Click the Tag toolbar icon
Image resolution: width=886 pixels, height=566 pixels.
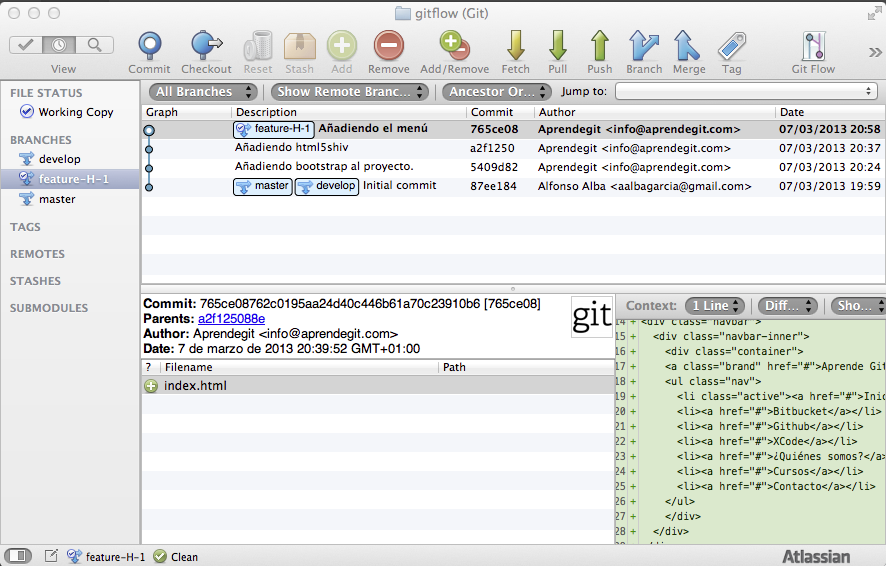click(x=731, y=46)
